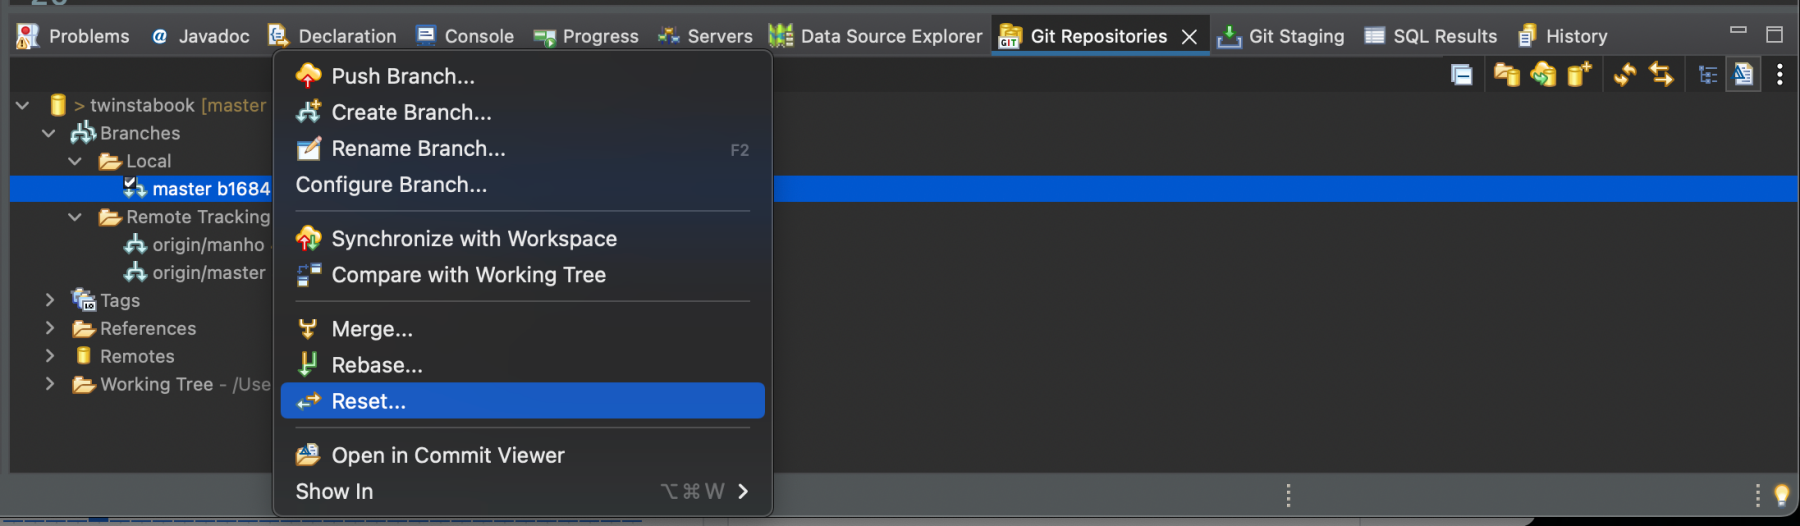Select the Working Tree item

pyautogui.click(x=171, y=384)
